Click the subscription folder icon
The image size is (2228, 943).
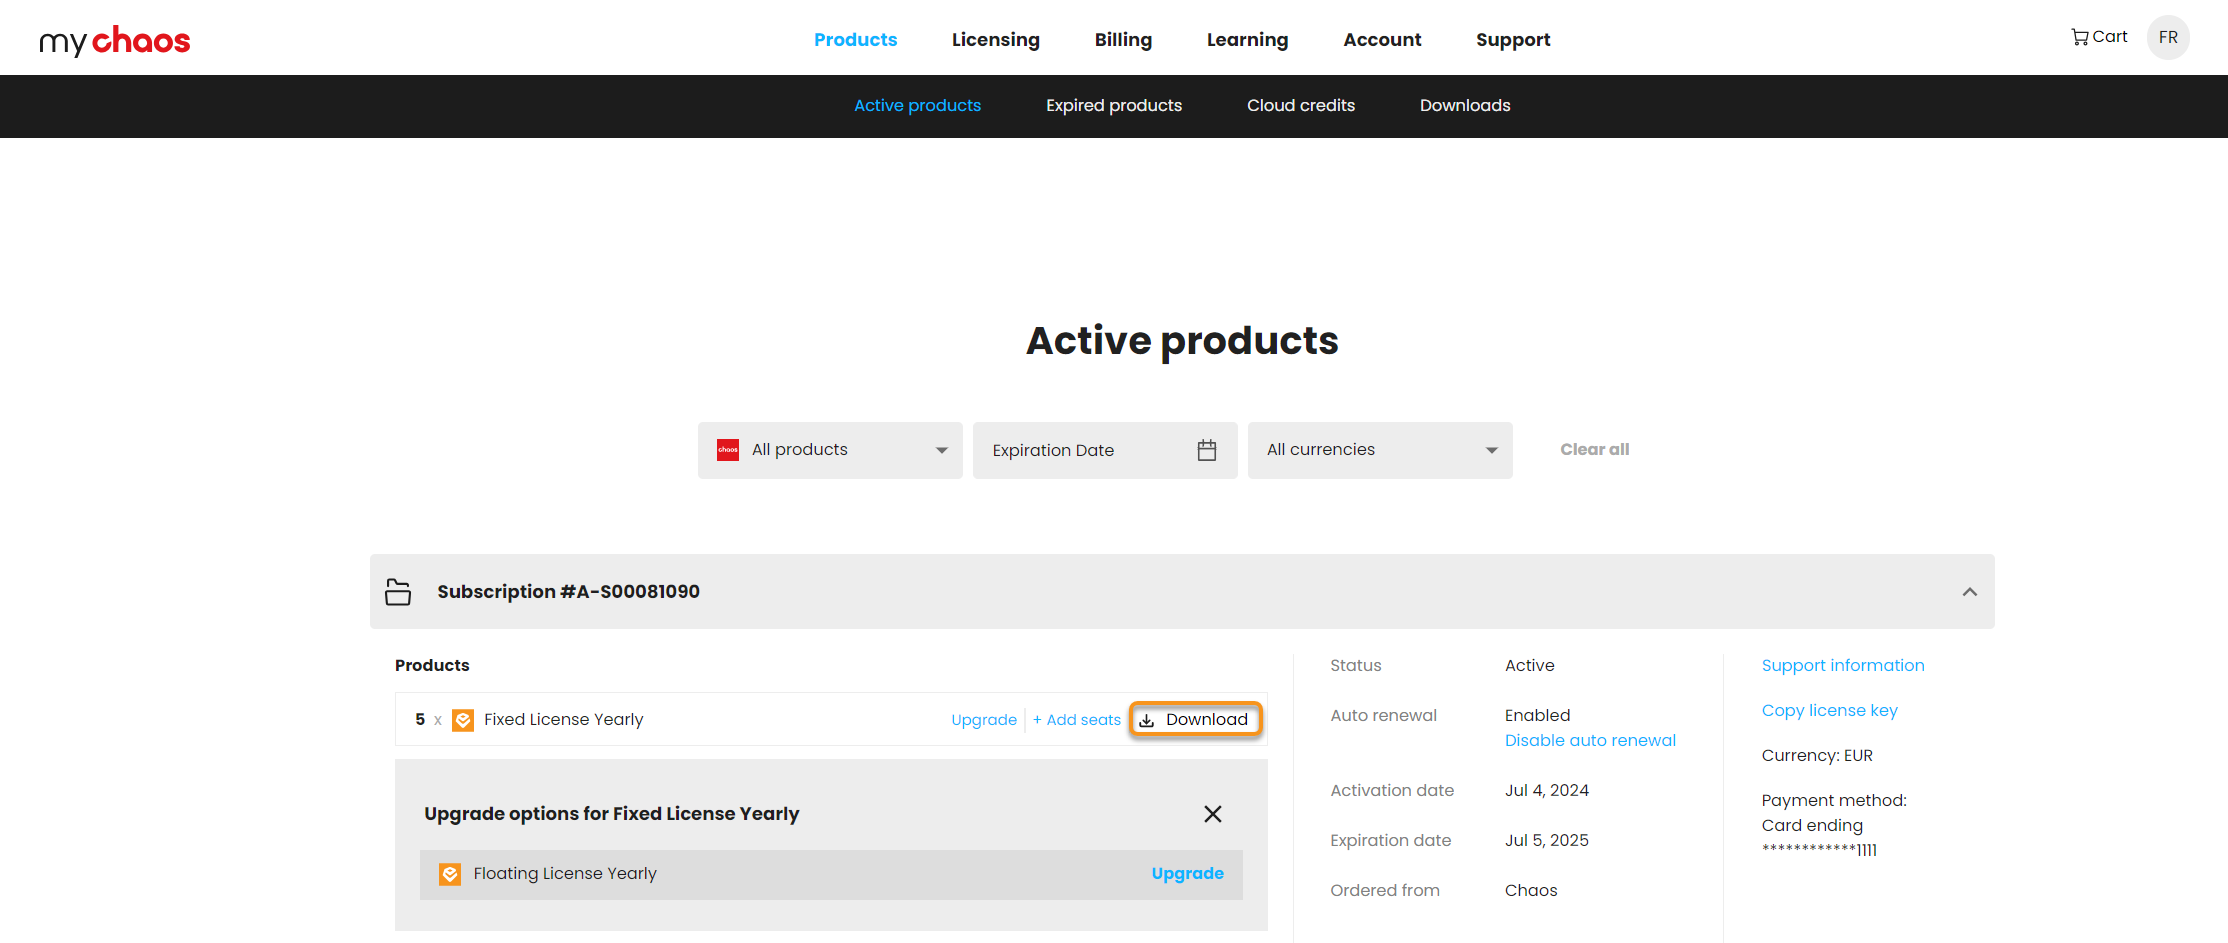pyautogui.click(x=398, y=592)
